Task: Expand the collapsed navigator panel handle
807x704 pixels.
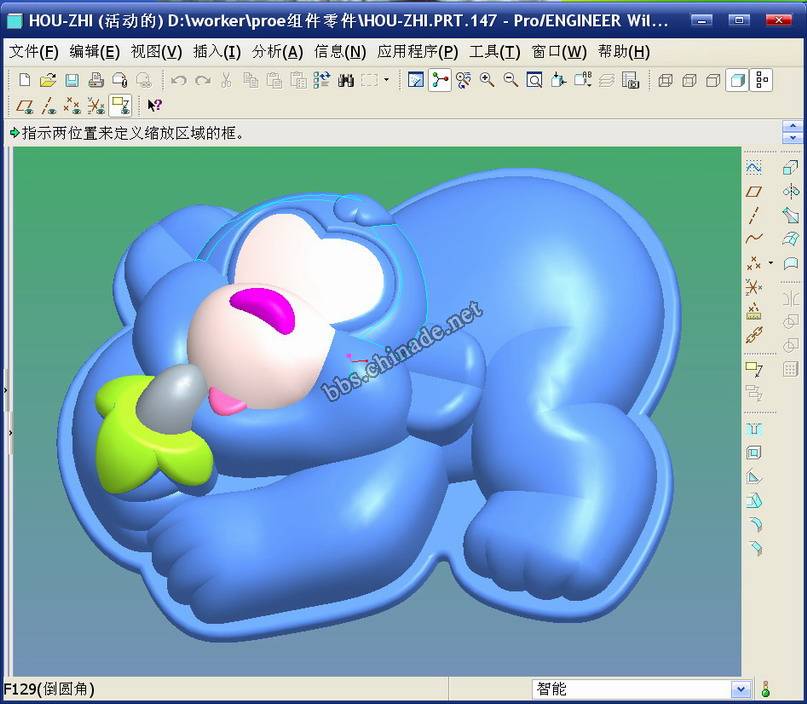Action: point(6,390)
